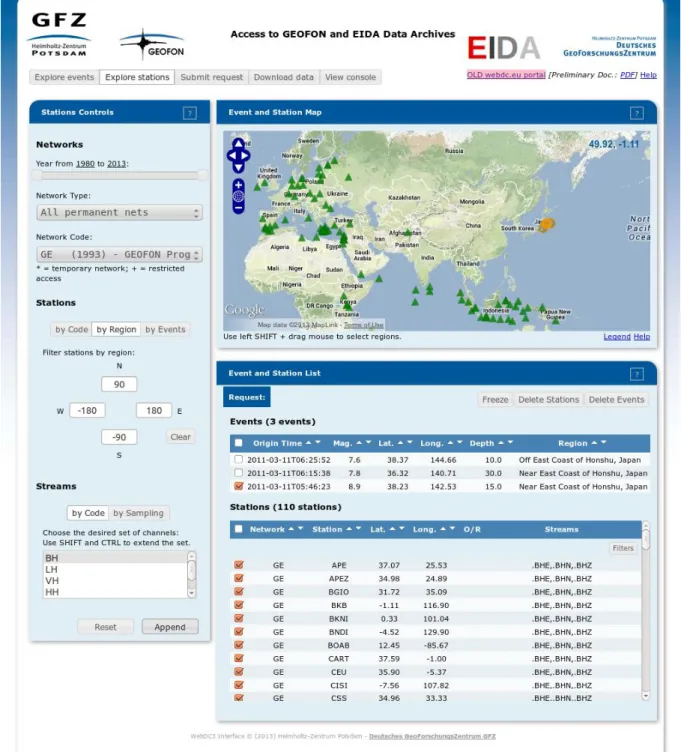
Task: Sort stations by Station name descending
Action: coord(358,529)
